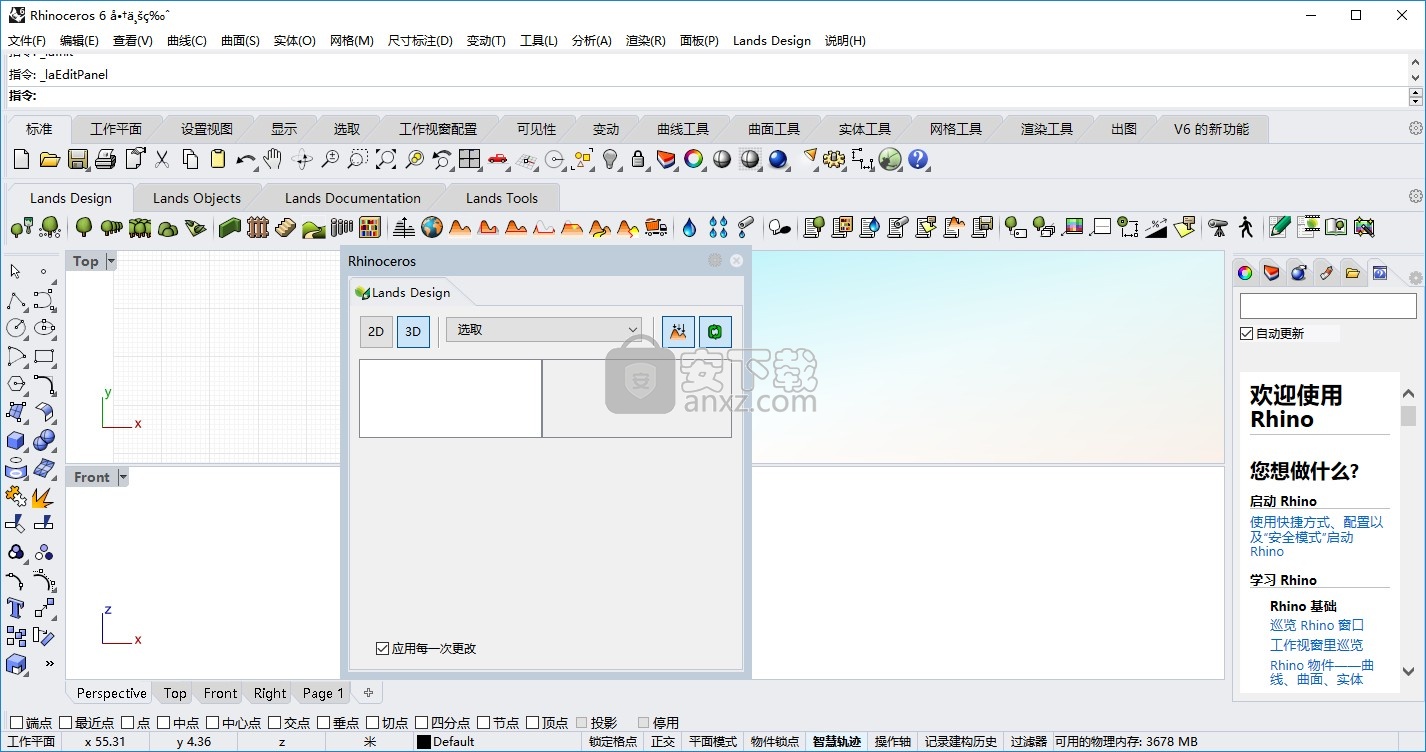Switch to the 曲线工具 toolbar tab

click(x=683, y=129)
